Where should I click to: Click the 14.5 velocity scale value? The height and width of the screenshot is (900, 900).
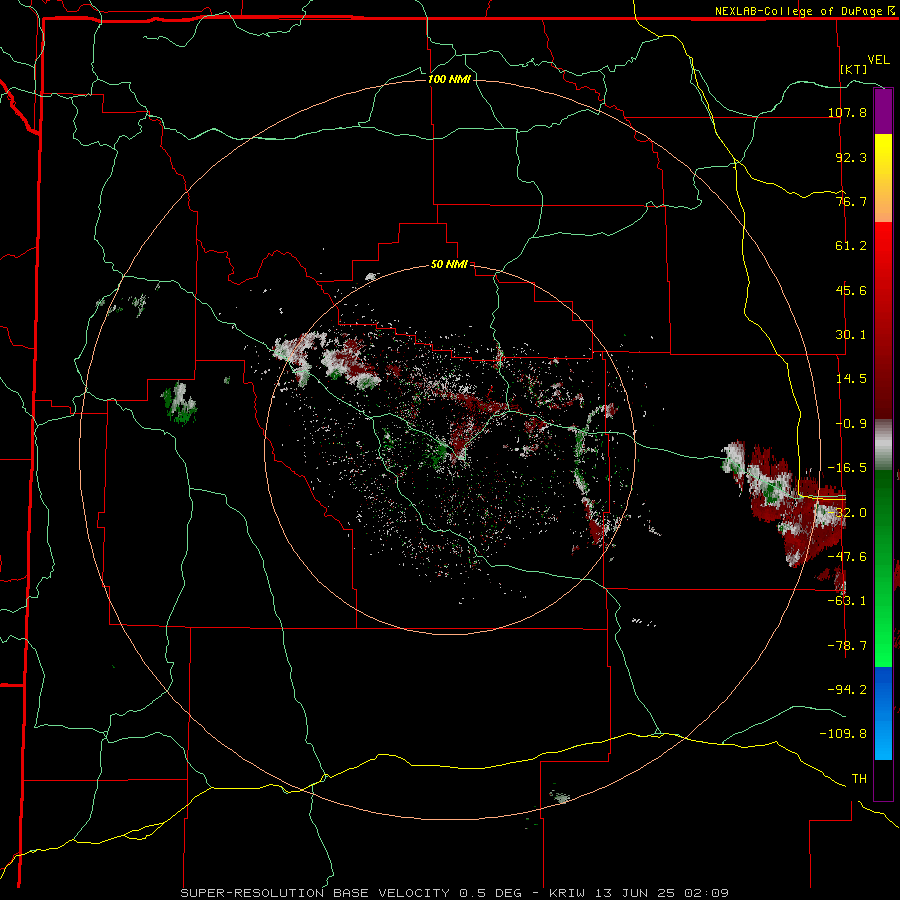click(851, 379)
